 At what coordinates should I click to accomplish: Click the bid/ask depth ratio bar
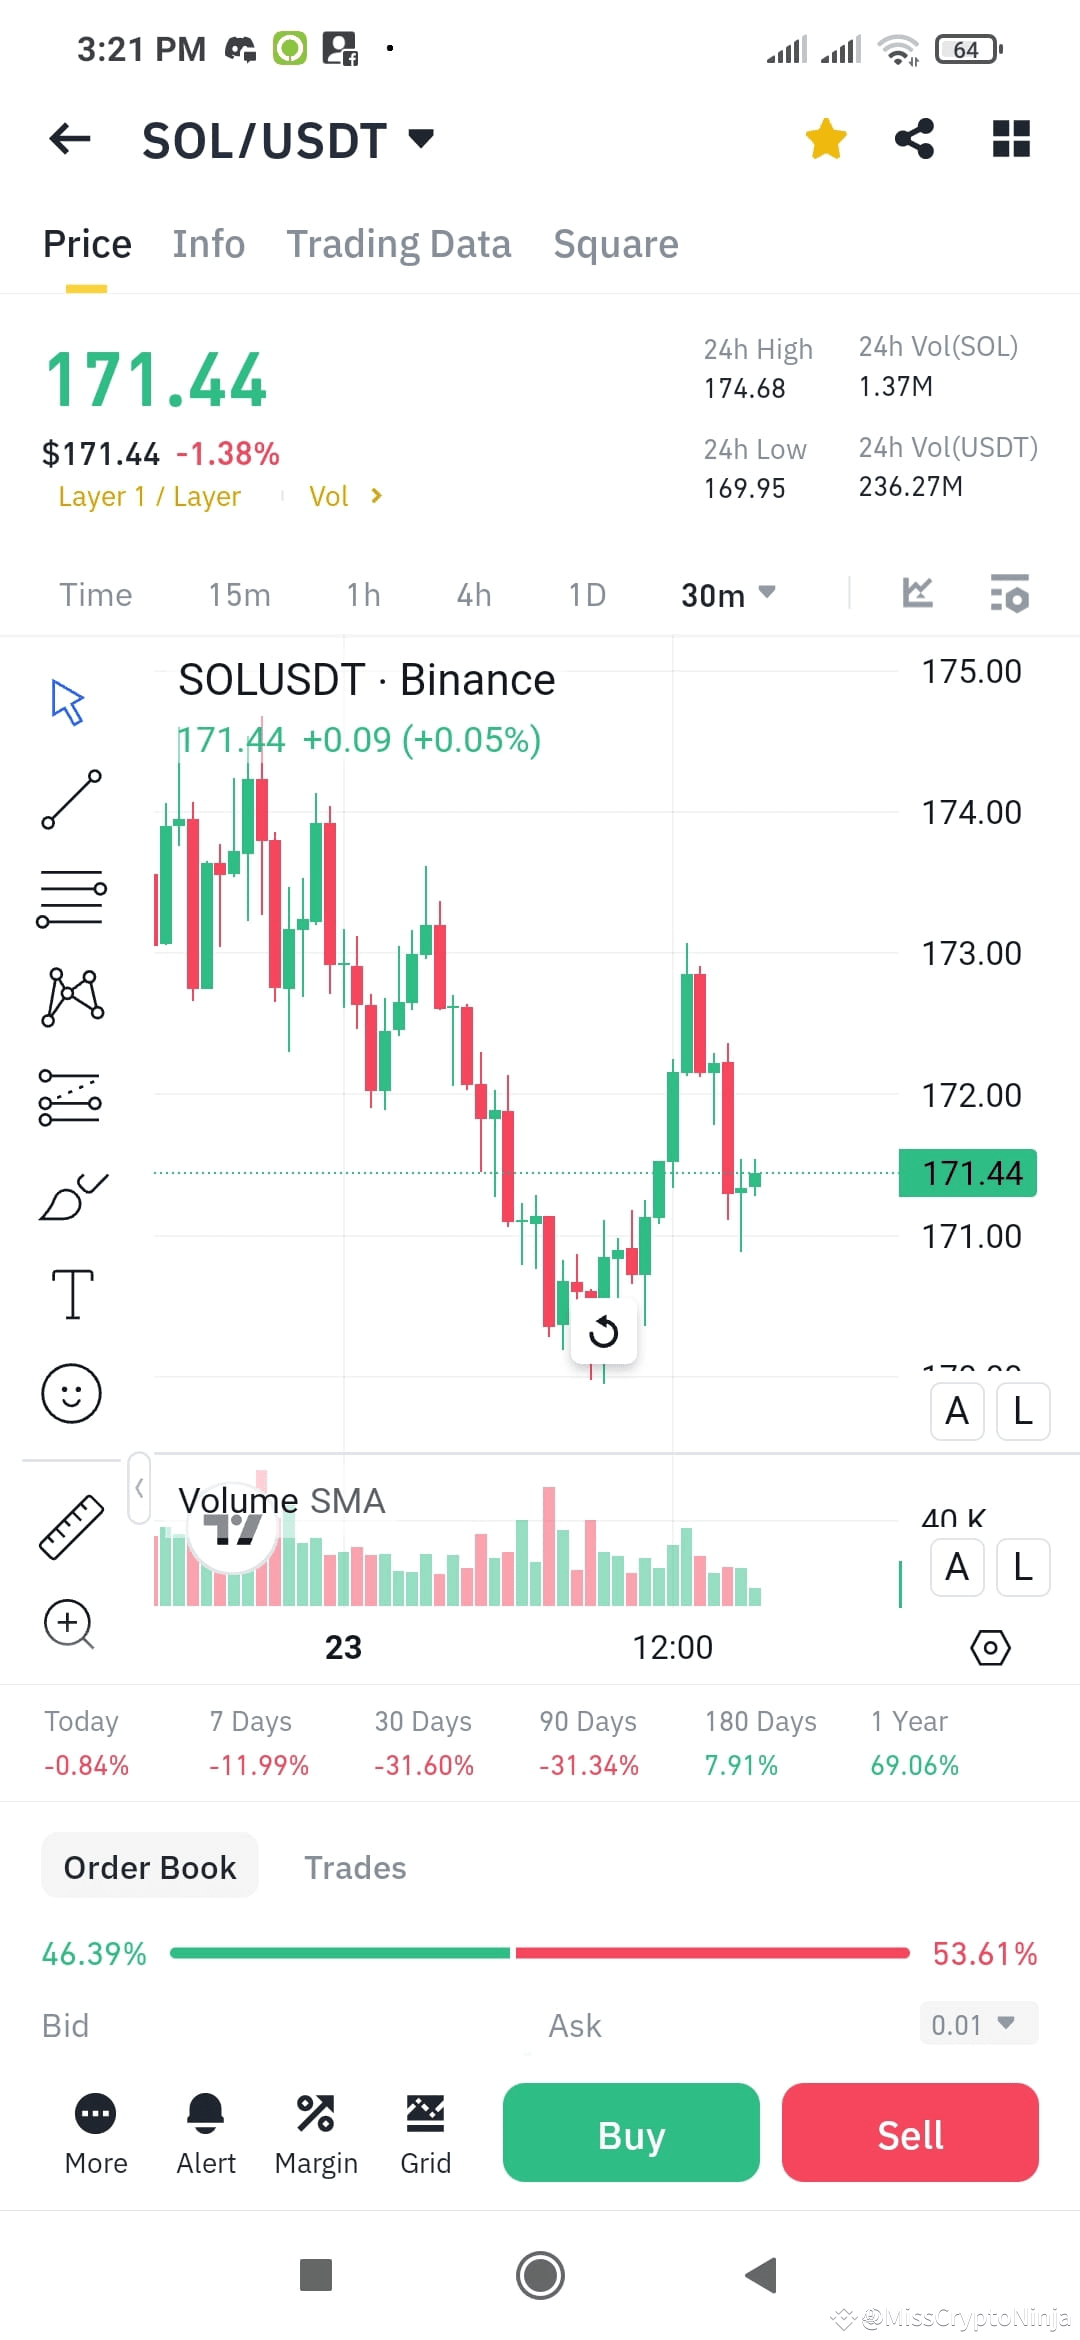(540, 1952)
